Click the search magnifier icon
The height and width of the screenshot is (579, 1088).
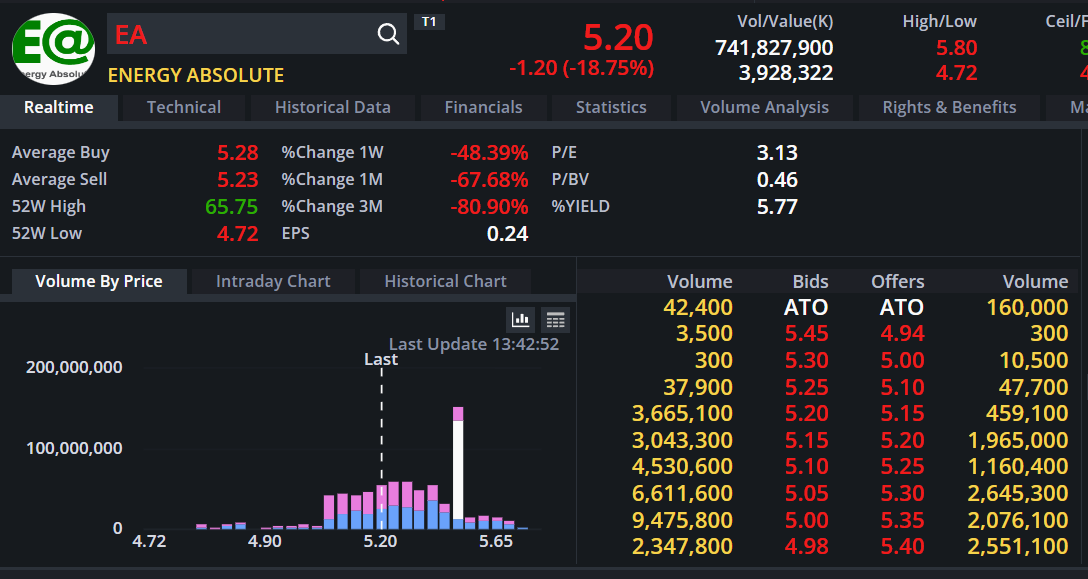(x=388, y=35)
